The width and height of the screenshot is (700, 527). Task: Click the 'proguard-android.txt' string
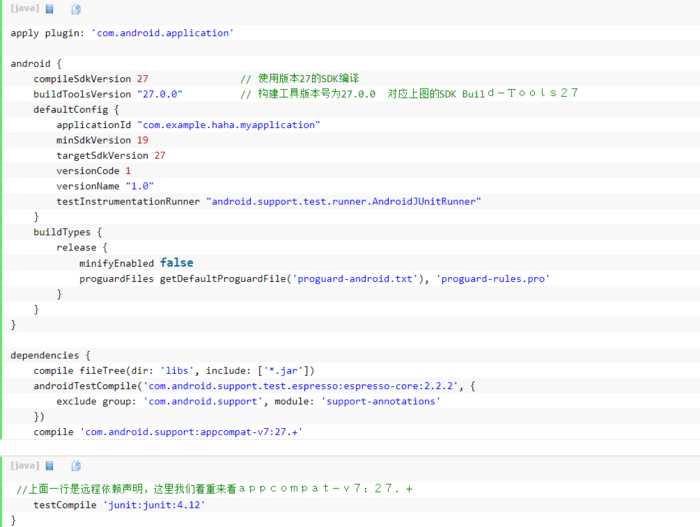click(x=355, y=279)
